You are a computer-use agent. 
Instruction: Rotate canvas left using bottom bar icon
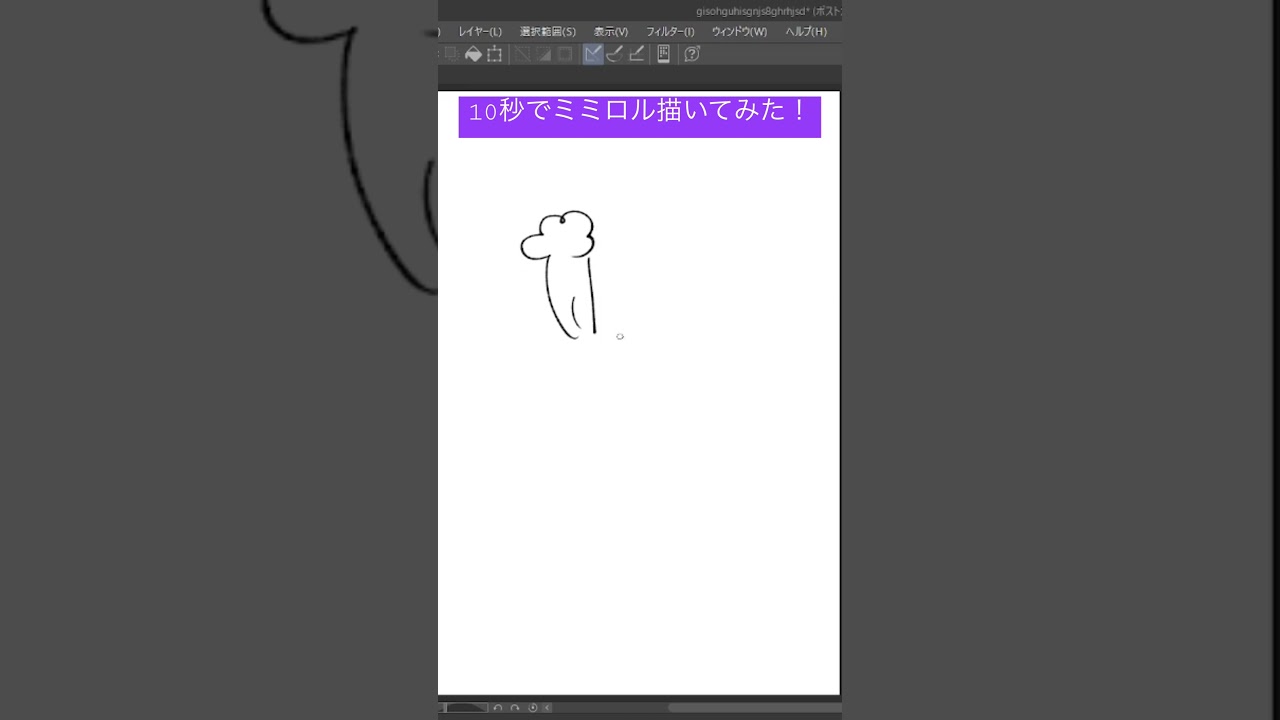click(498, 708)
